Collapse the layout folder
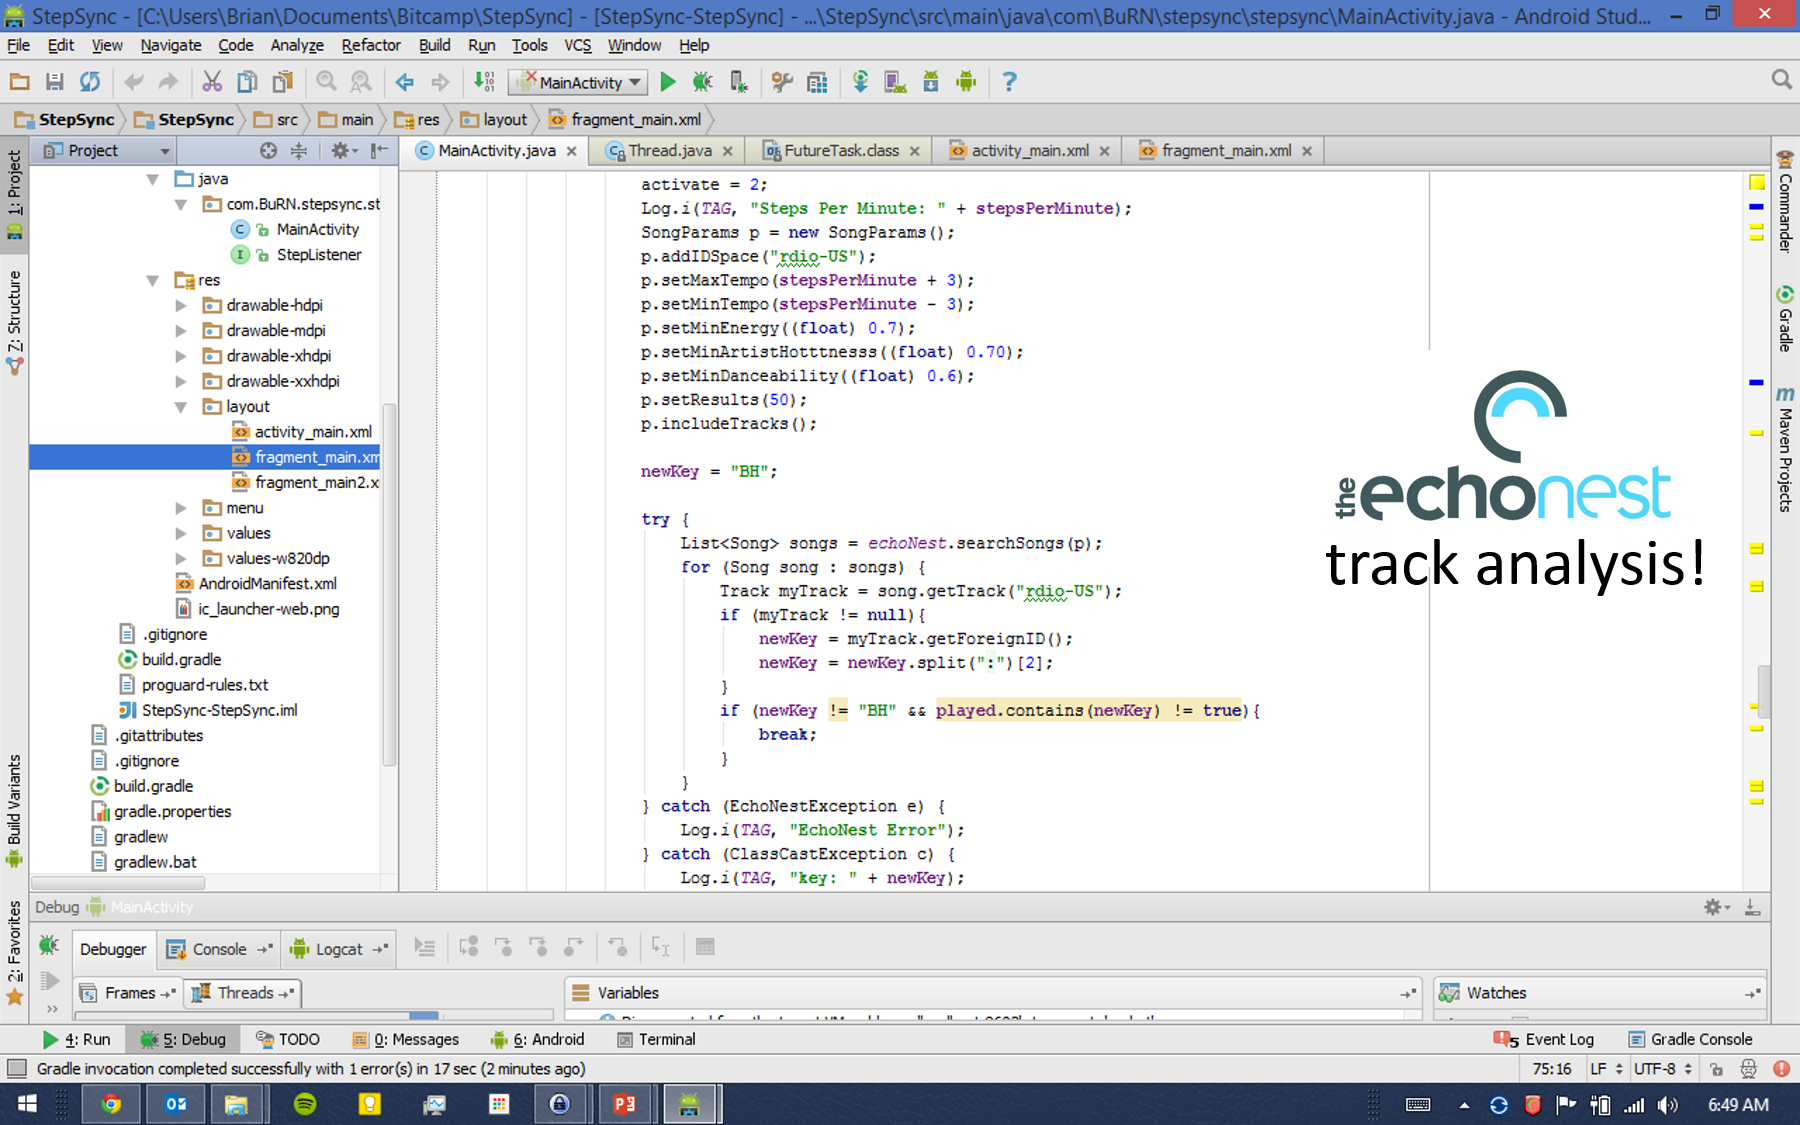The height and width of the screenshot is (1125, 1800). pyautogui.click(x=181, y=407)
